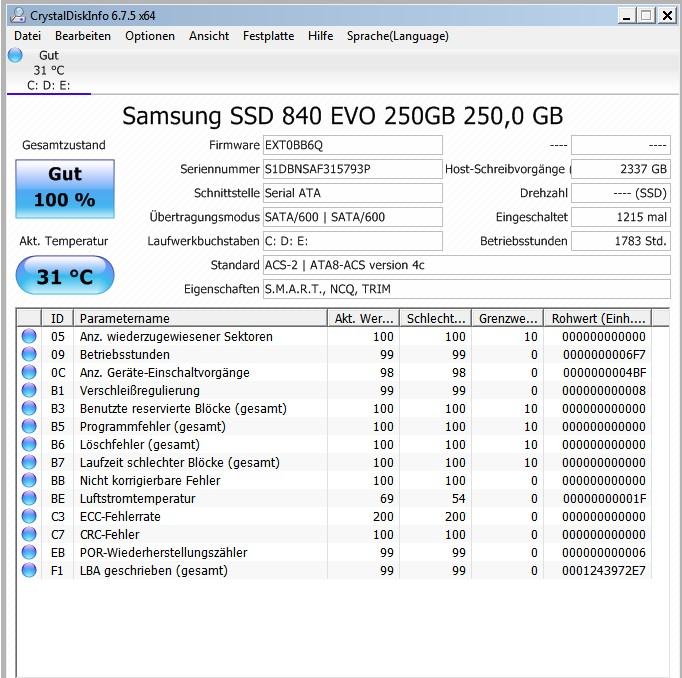Viewport: 682px width, 678px height.
Task: Click the ID column header
Action: [57, 318]
